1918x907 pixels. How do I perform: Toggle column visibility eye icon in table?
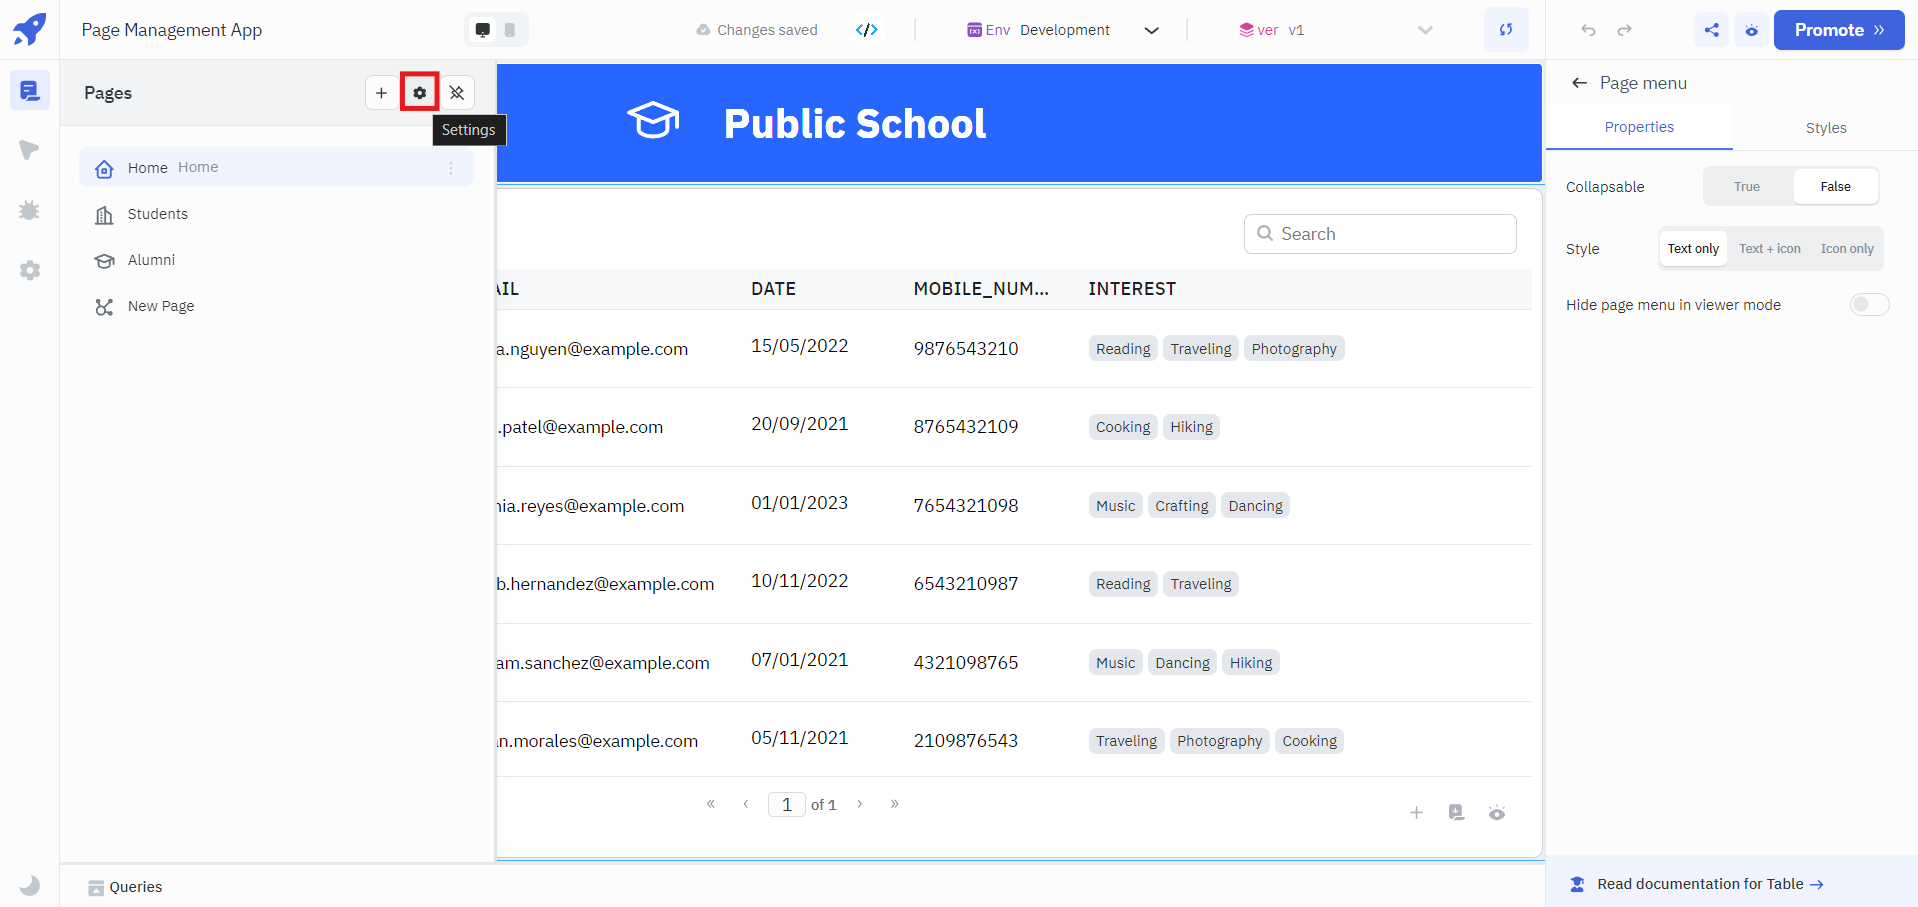coord(1496,813)
